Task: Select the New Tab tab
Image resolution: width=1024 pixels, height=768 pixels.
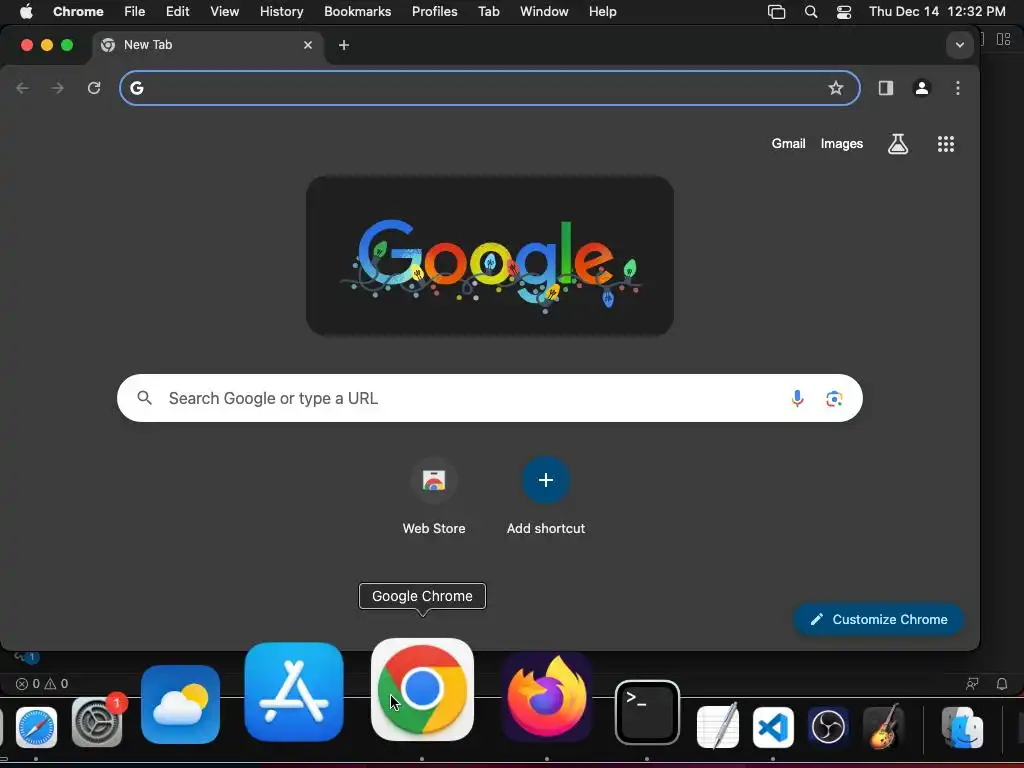Action: [x=206, y=45]
